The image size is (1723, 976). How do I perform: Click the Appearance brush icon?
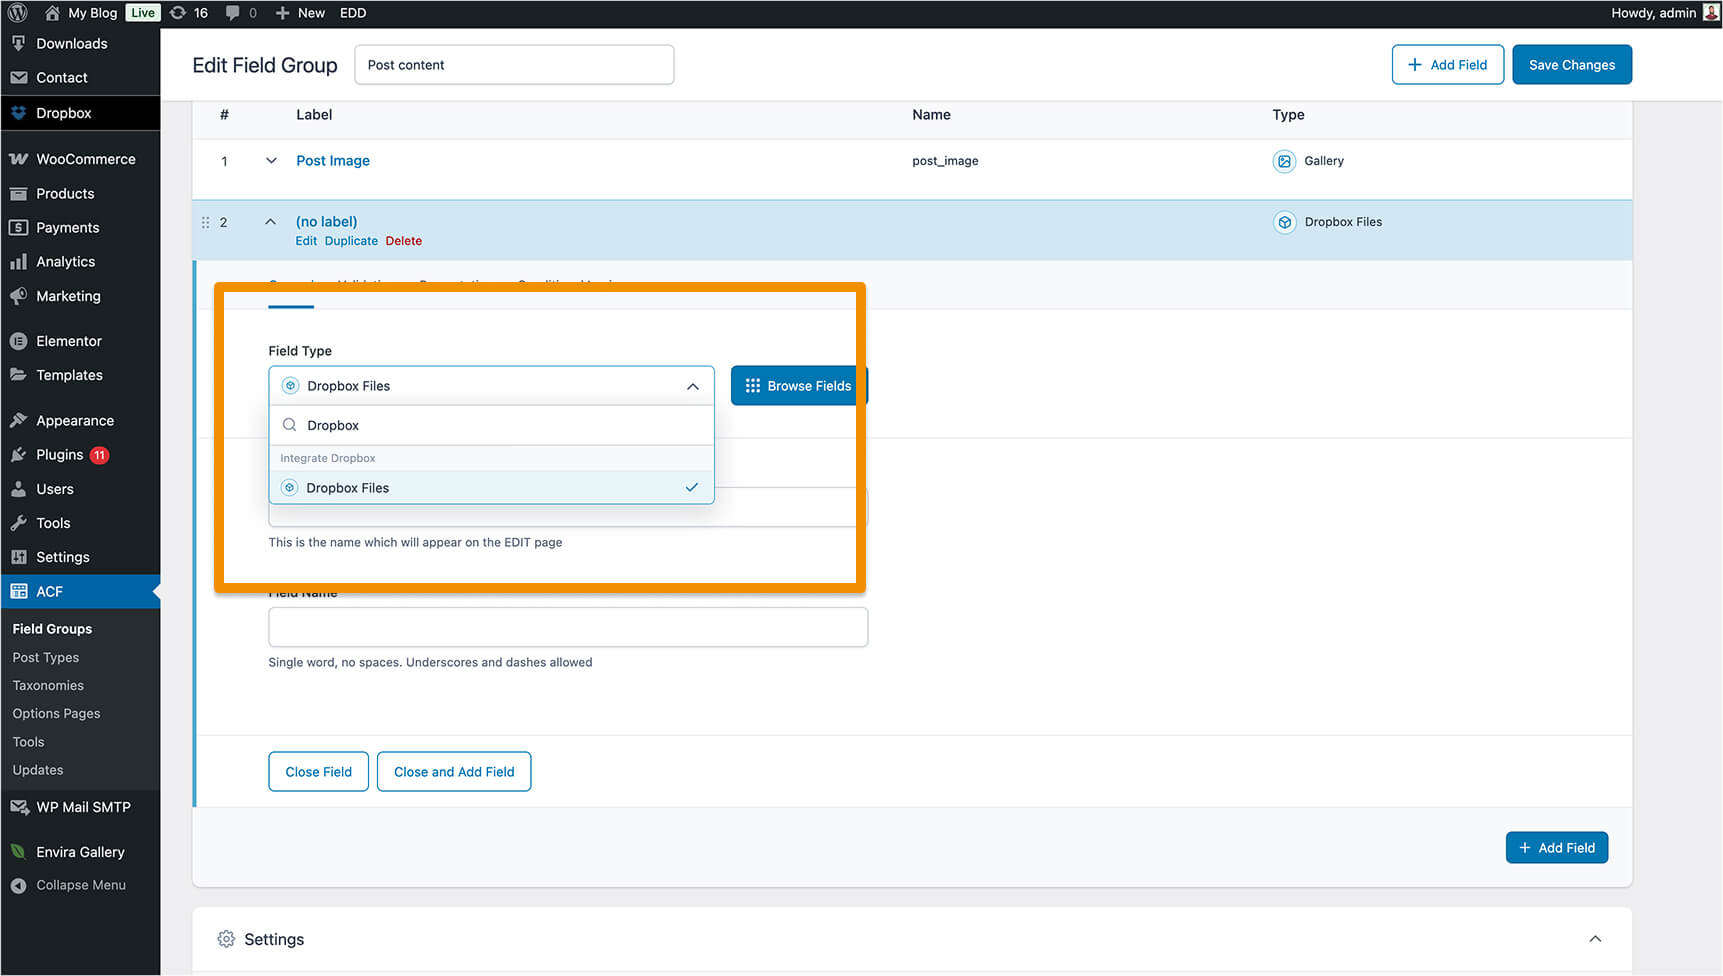(18, 420)
